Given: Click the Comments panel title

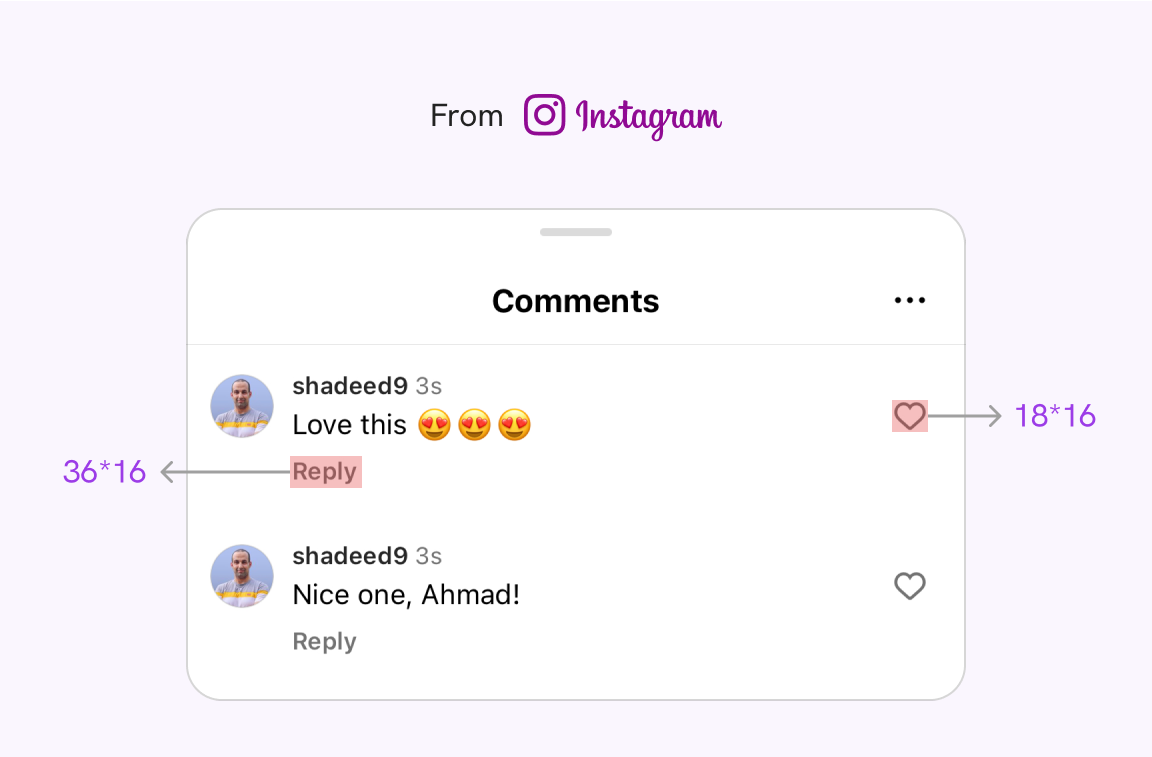Looking at the screenshot, I should point(575,300).
